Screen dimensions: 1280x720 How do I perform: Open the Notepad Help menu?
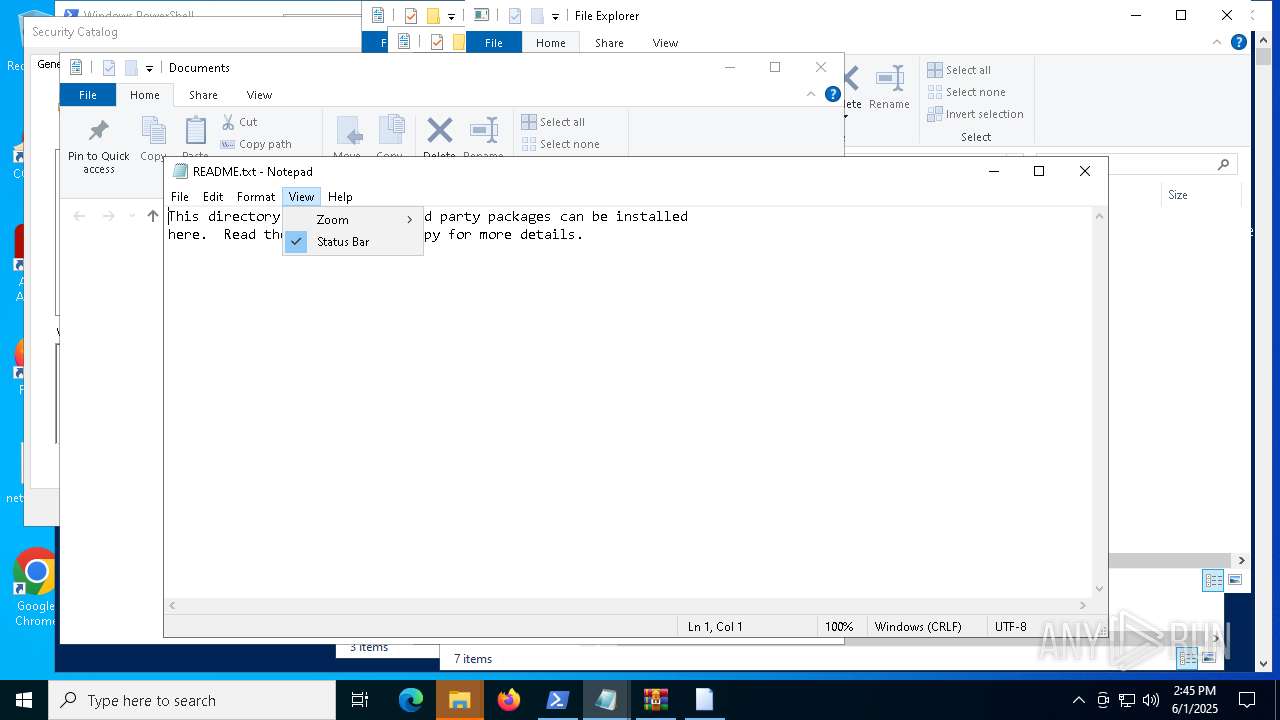340,197
